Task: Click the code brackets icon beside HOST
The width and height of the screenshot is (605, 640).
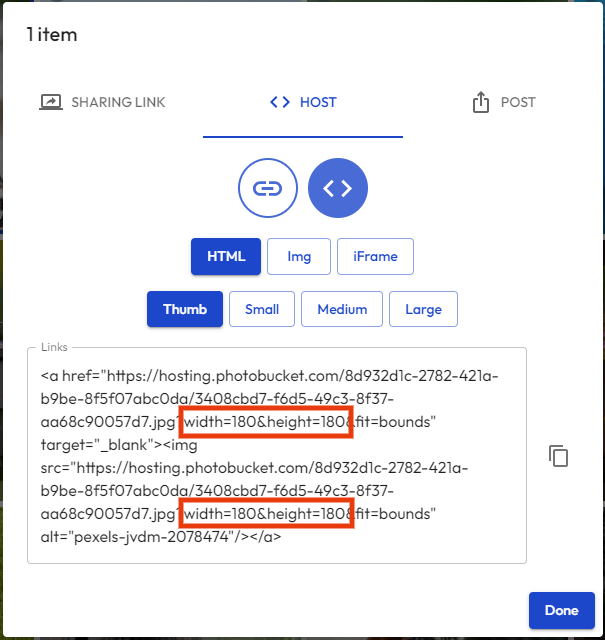Action: (x=280, y=102)
